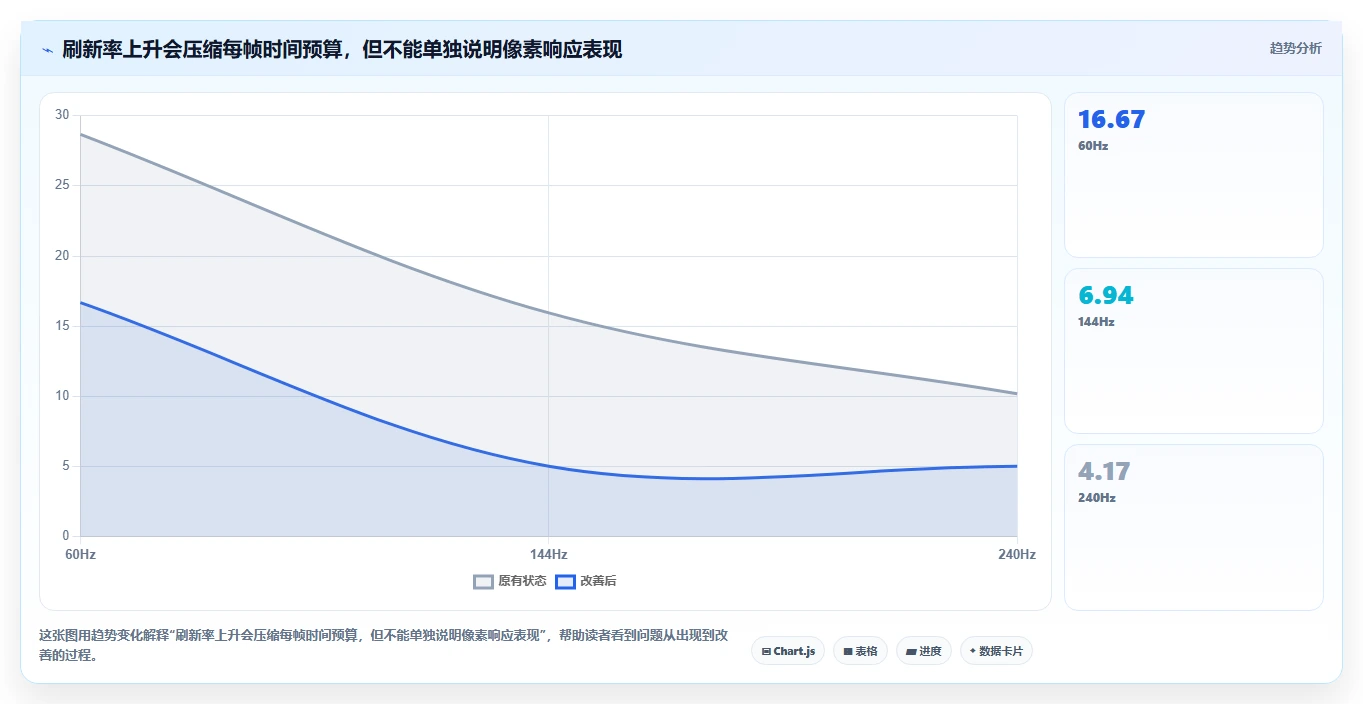This screenshot has height=704, width=1363.
Task: Click the 原有状态 legend label
Action: [x=522, y=581]
